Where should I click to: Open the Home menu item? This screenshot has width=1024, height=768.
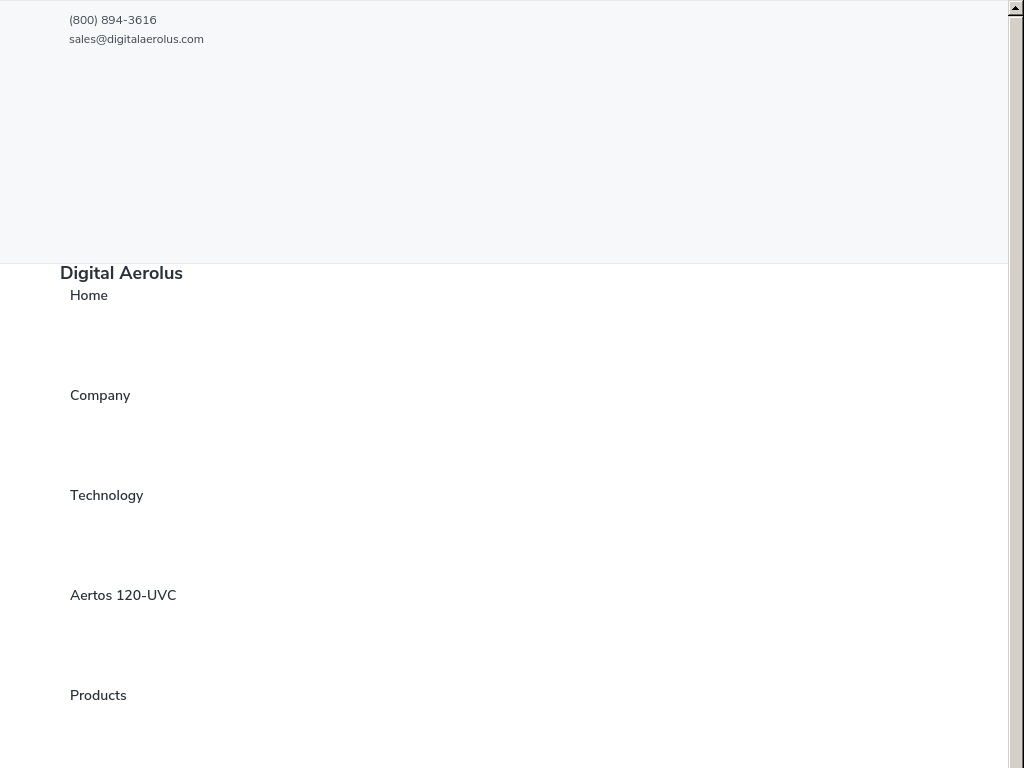click(x=89, y=295)
